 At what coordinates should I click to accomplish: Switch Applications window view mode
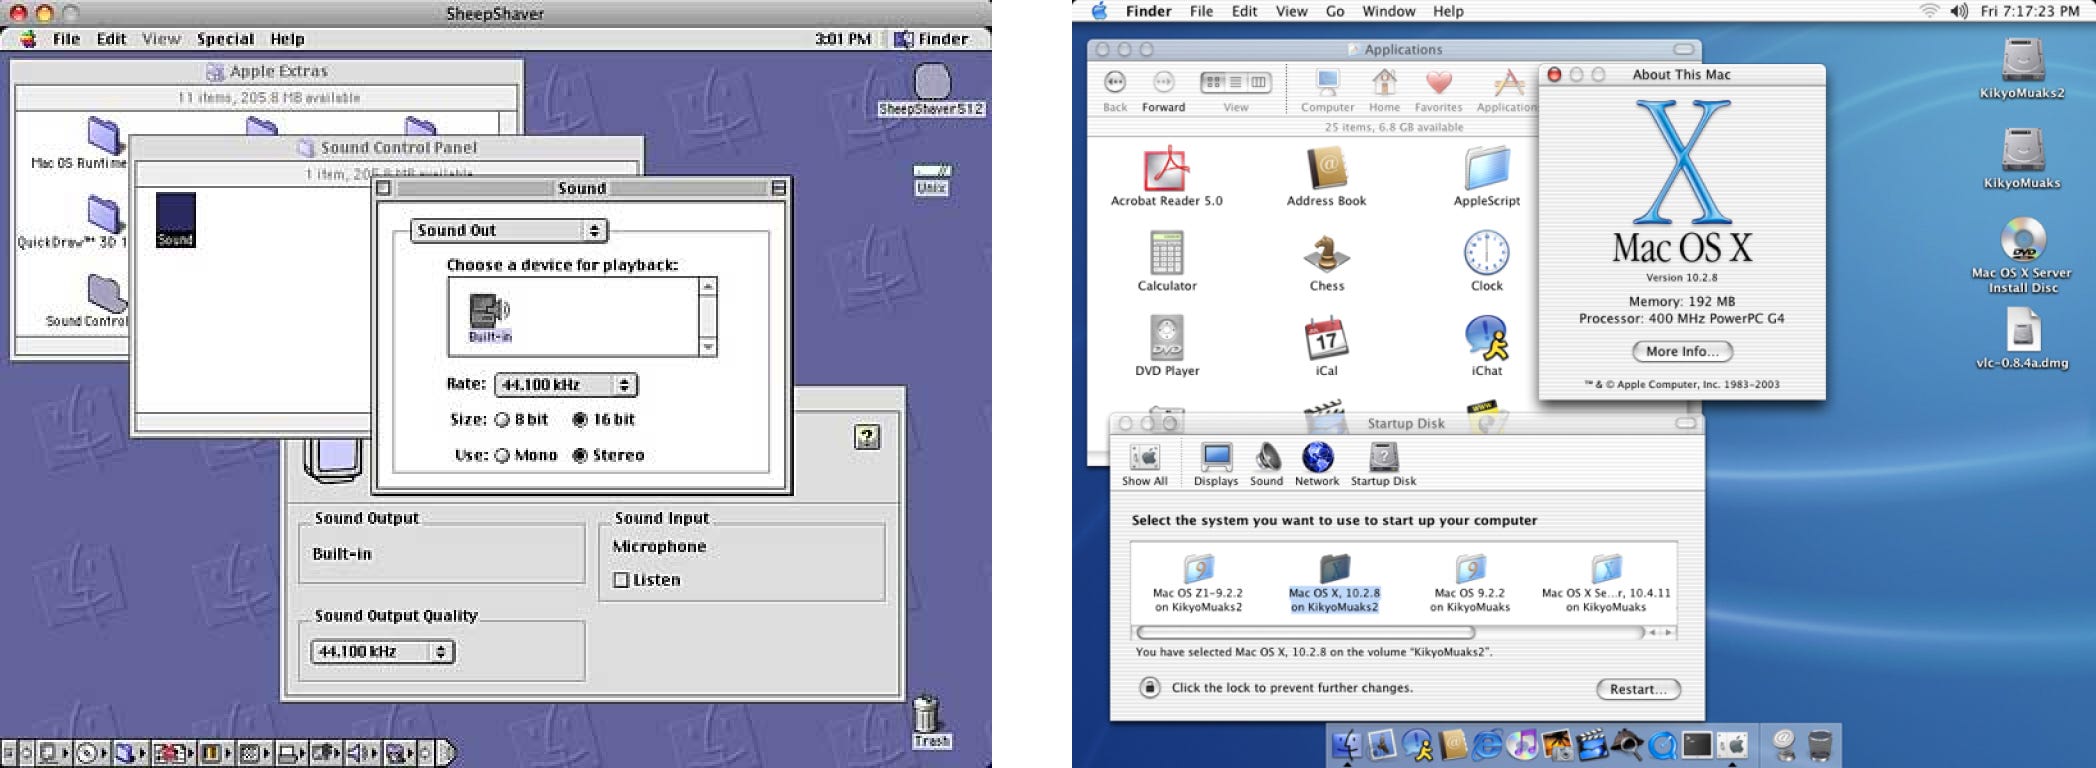click(1235, 83)
